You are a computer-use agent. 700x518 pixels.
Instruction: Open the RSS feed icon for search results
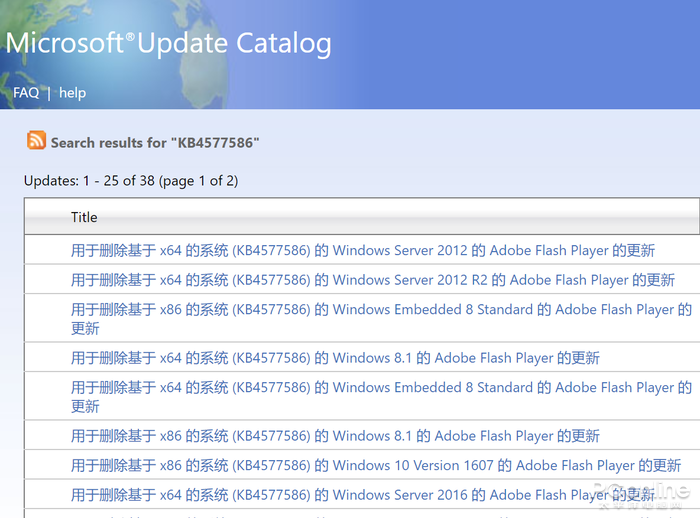click(x=36, y=141)
